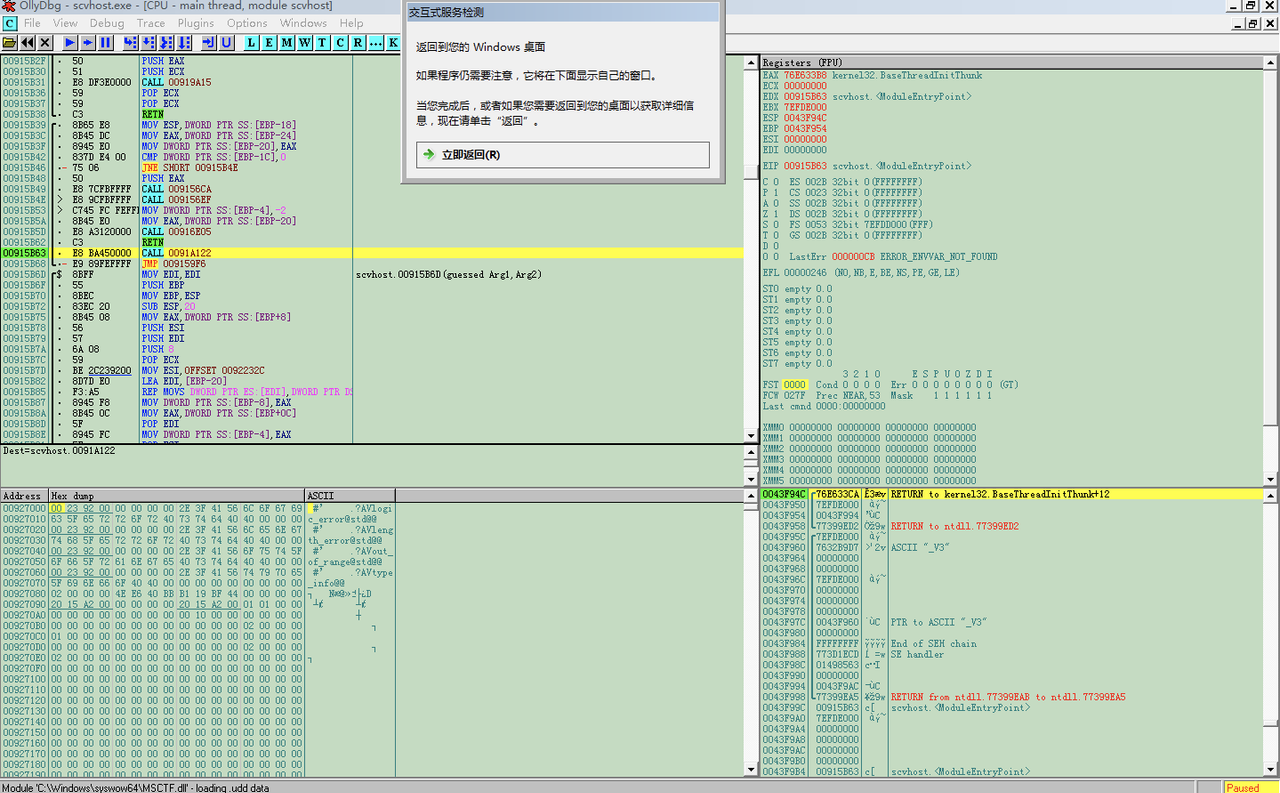Open the Windows menu

pyautogui.click(x=303, y=23)
